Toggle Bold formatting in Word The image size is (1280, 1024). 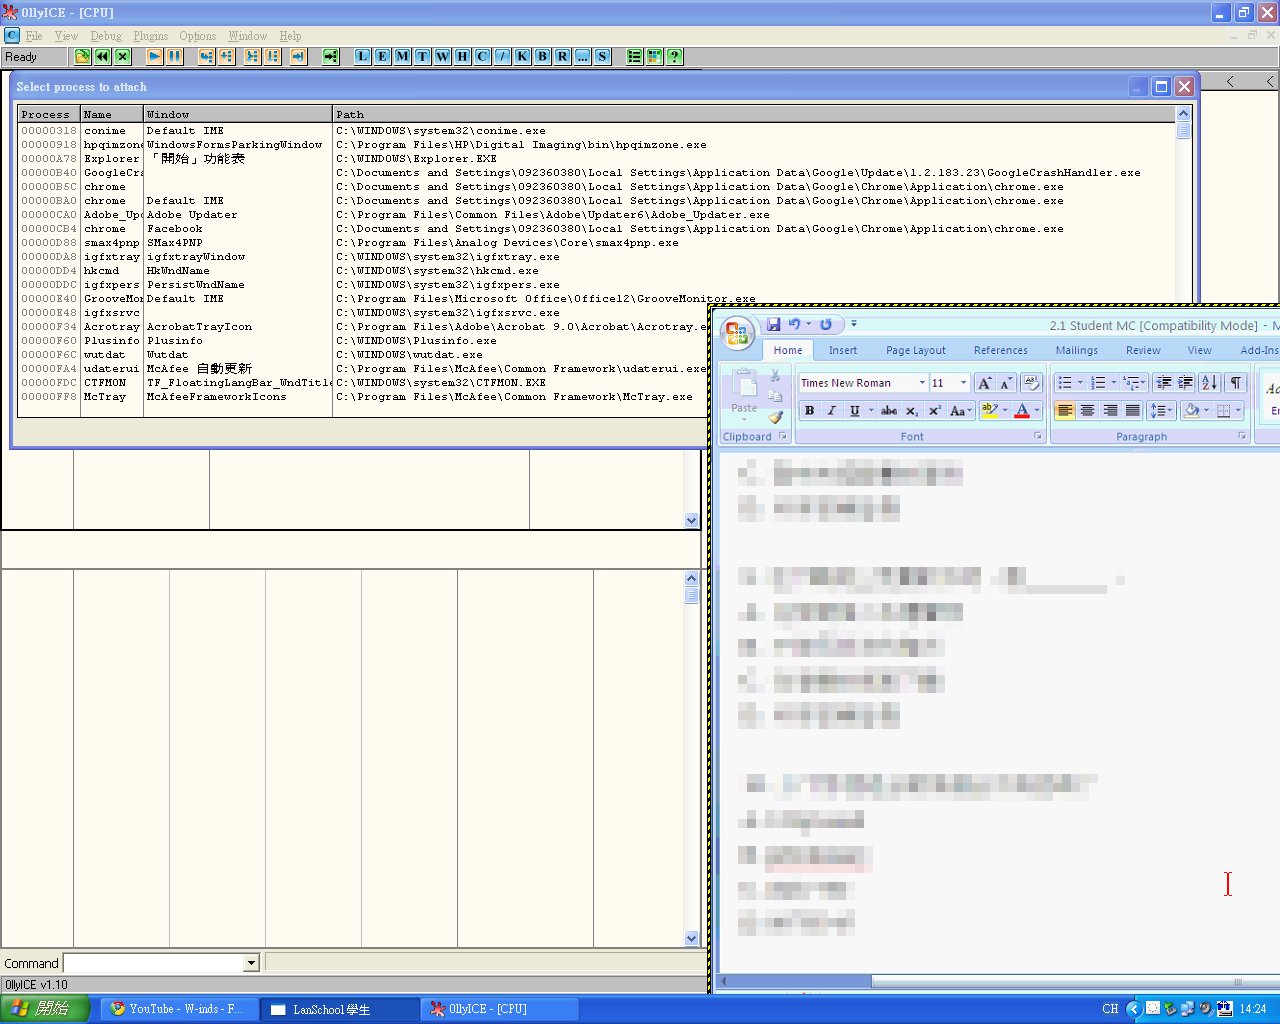[809, 411]
